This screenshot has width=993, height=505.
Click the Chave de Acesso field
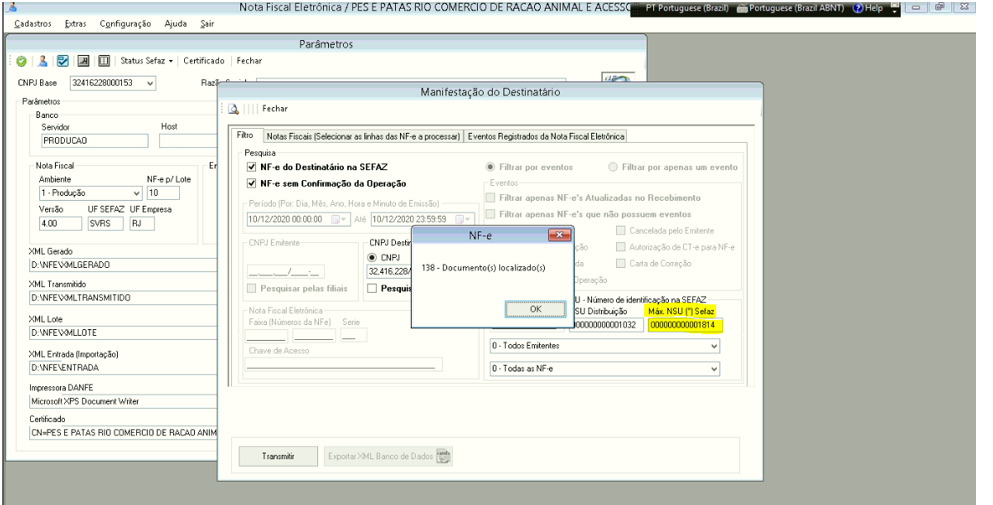pyautogui.click(x=344, y=364)
